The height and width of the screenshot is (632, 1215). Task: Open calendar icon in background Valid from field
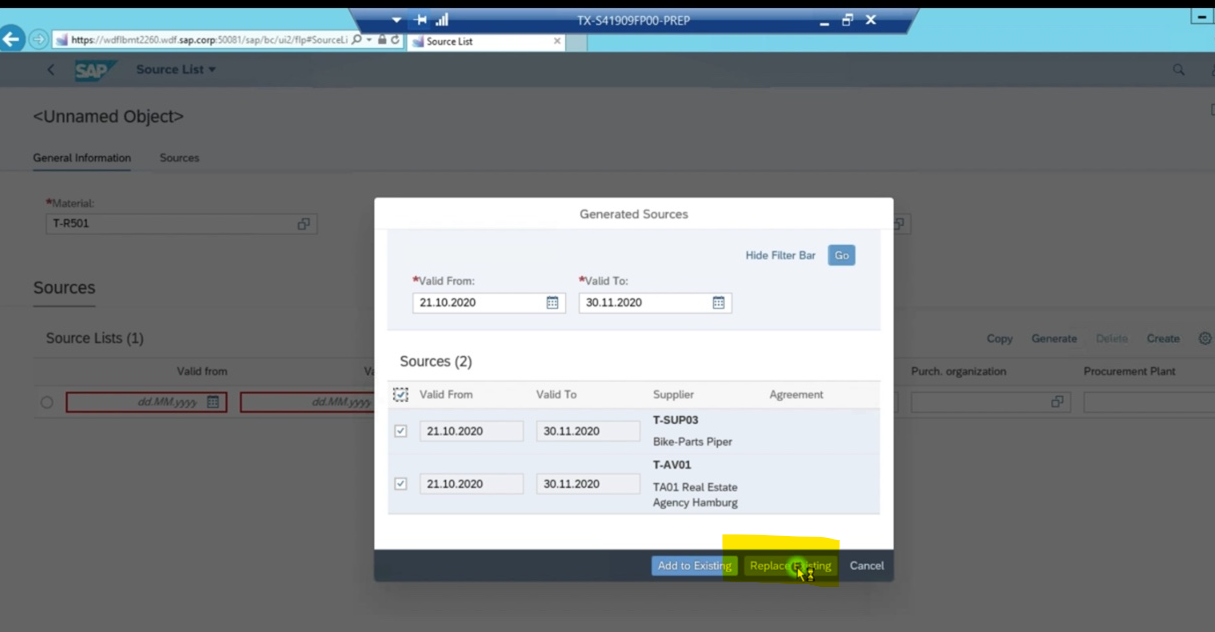click(213, 402)
